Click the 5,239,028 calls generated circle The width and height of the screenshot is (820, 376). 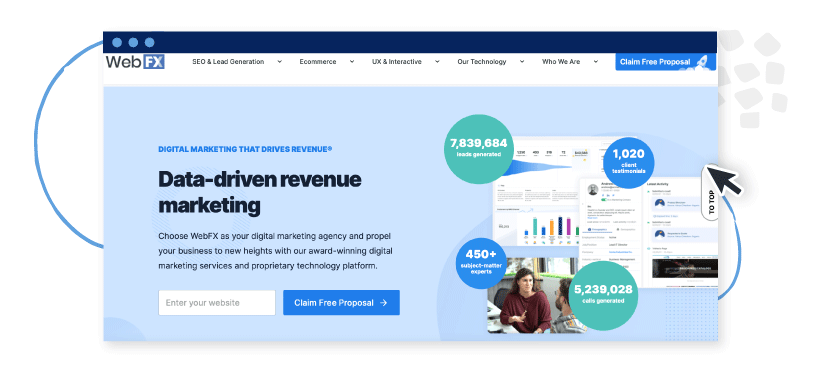(x=603, y=295)
